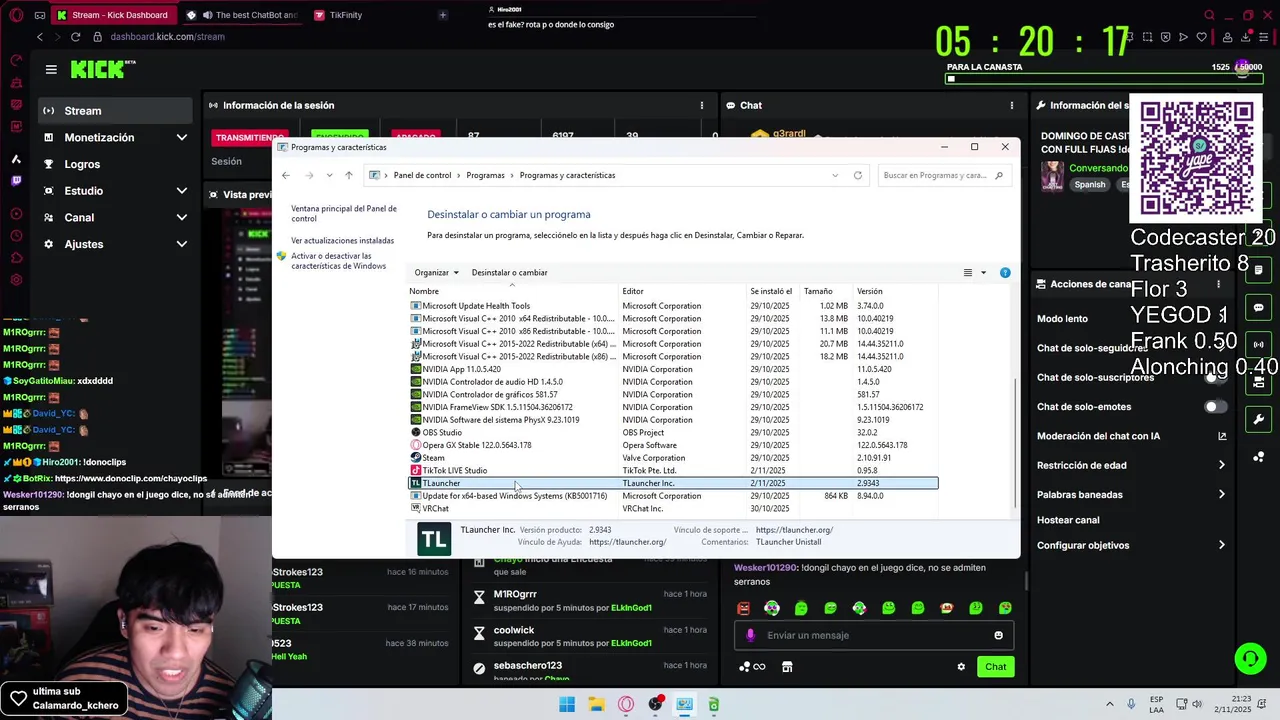This screenshot has width=1280, height=720.
Task: Click the microphone icon in chat input
Action: (x=751, y=635)
